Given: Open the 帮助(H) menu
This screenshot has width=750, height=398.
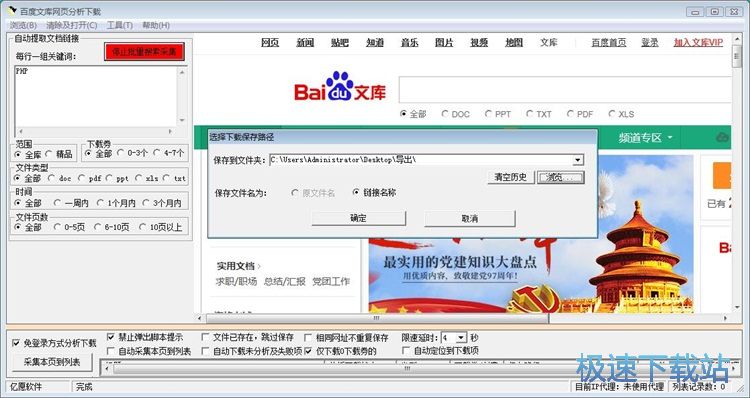Looking at the screenshot, I should click(156, 25).
